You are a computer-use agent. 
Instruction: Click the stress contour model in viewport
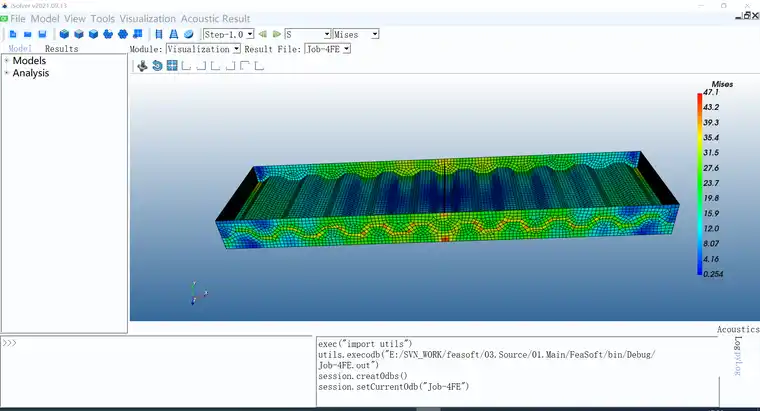[447, 200]
